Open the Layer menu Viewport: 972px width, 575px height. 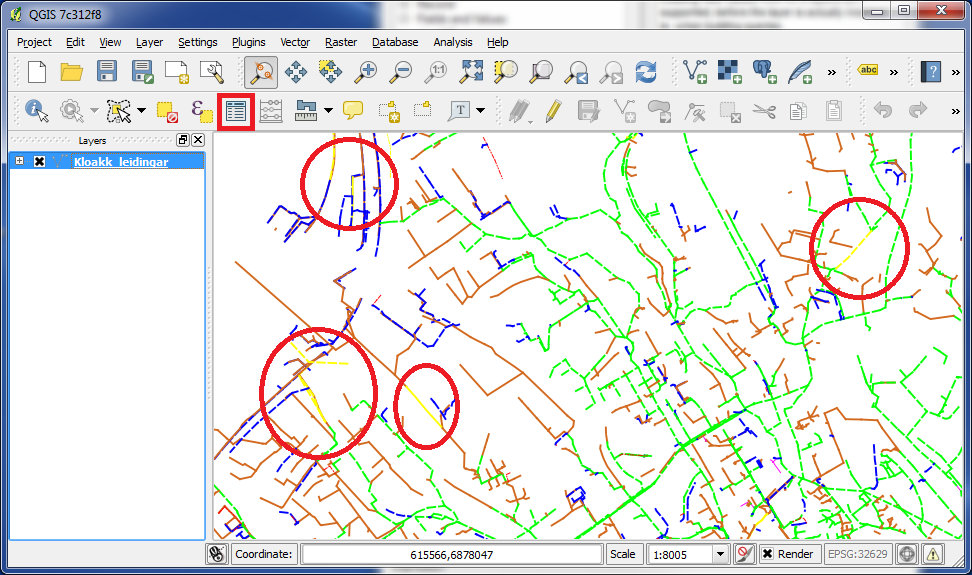click(x=149, y=42)
